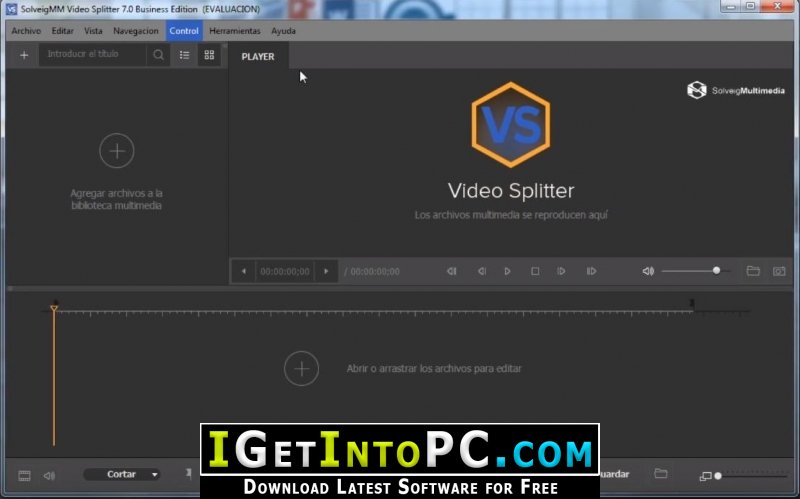
Task: Switch library to grid view
Action: point(209,55)
